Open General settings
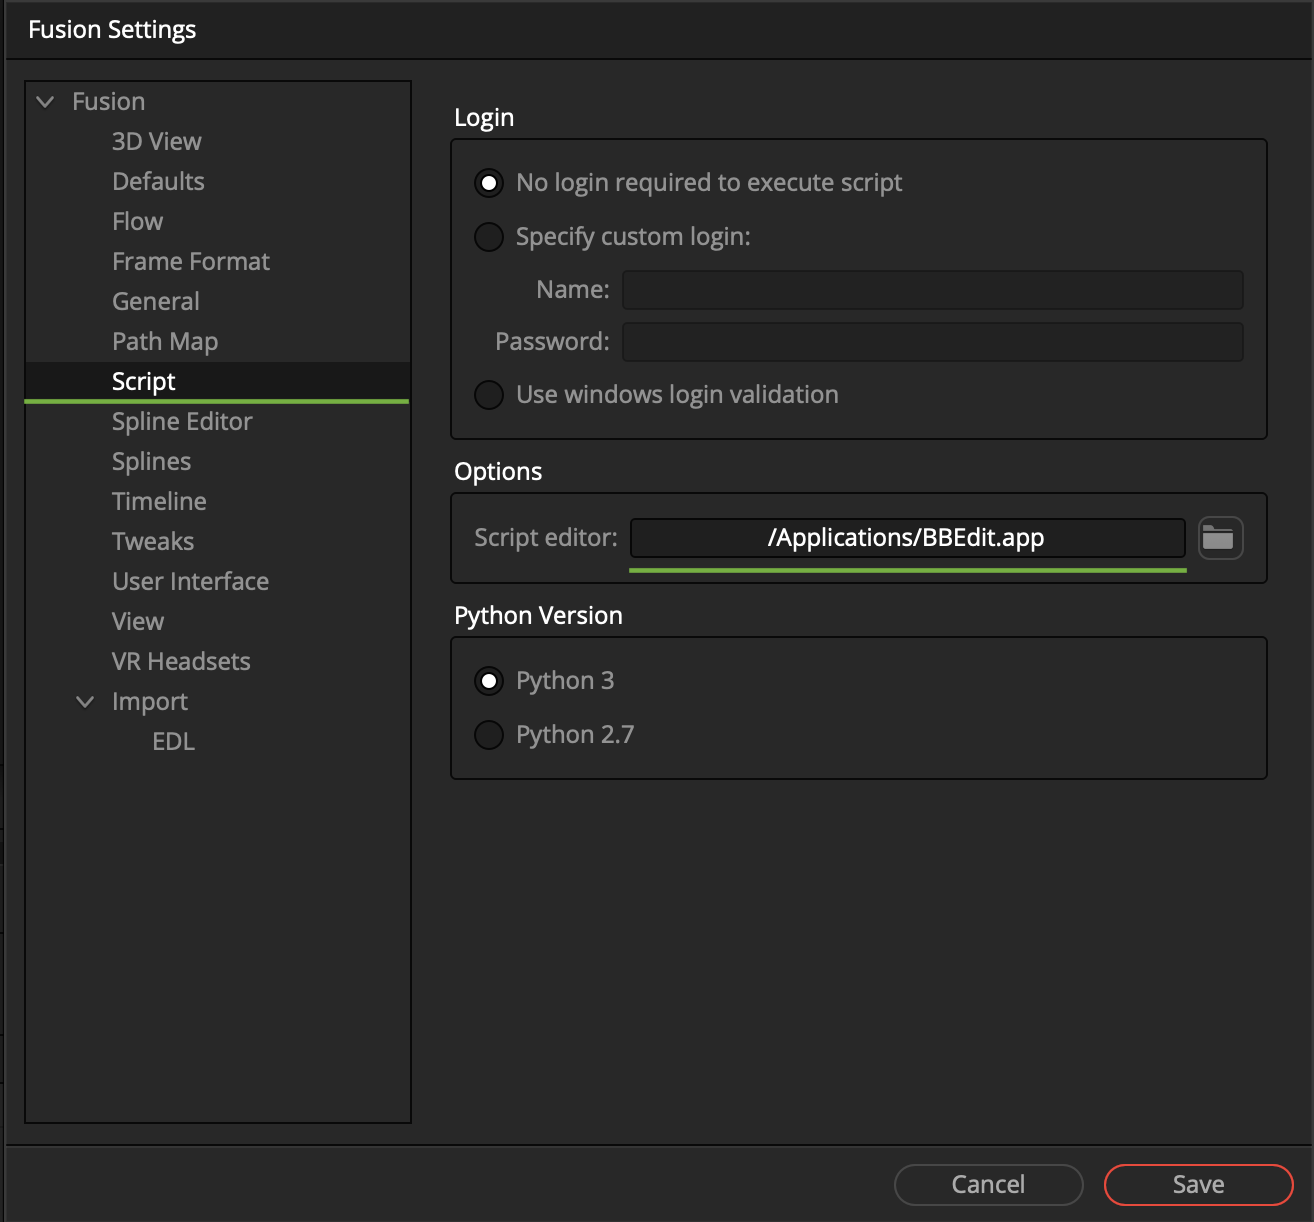This screenshot has height=1222, width=1314. pos(156,302)
